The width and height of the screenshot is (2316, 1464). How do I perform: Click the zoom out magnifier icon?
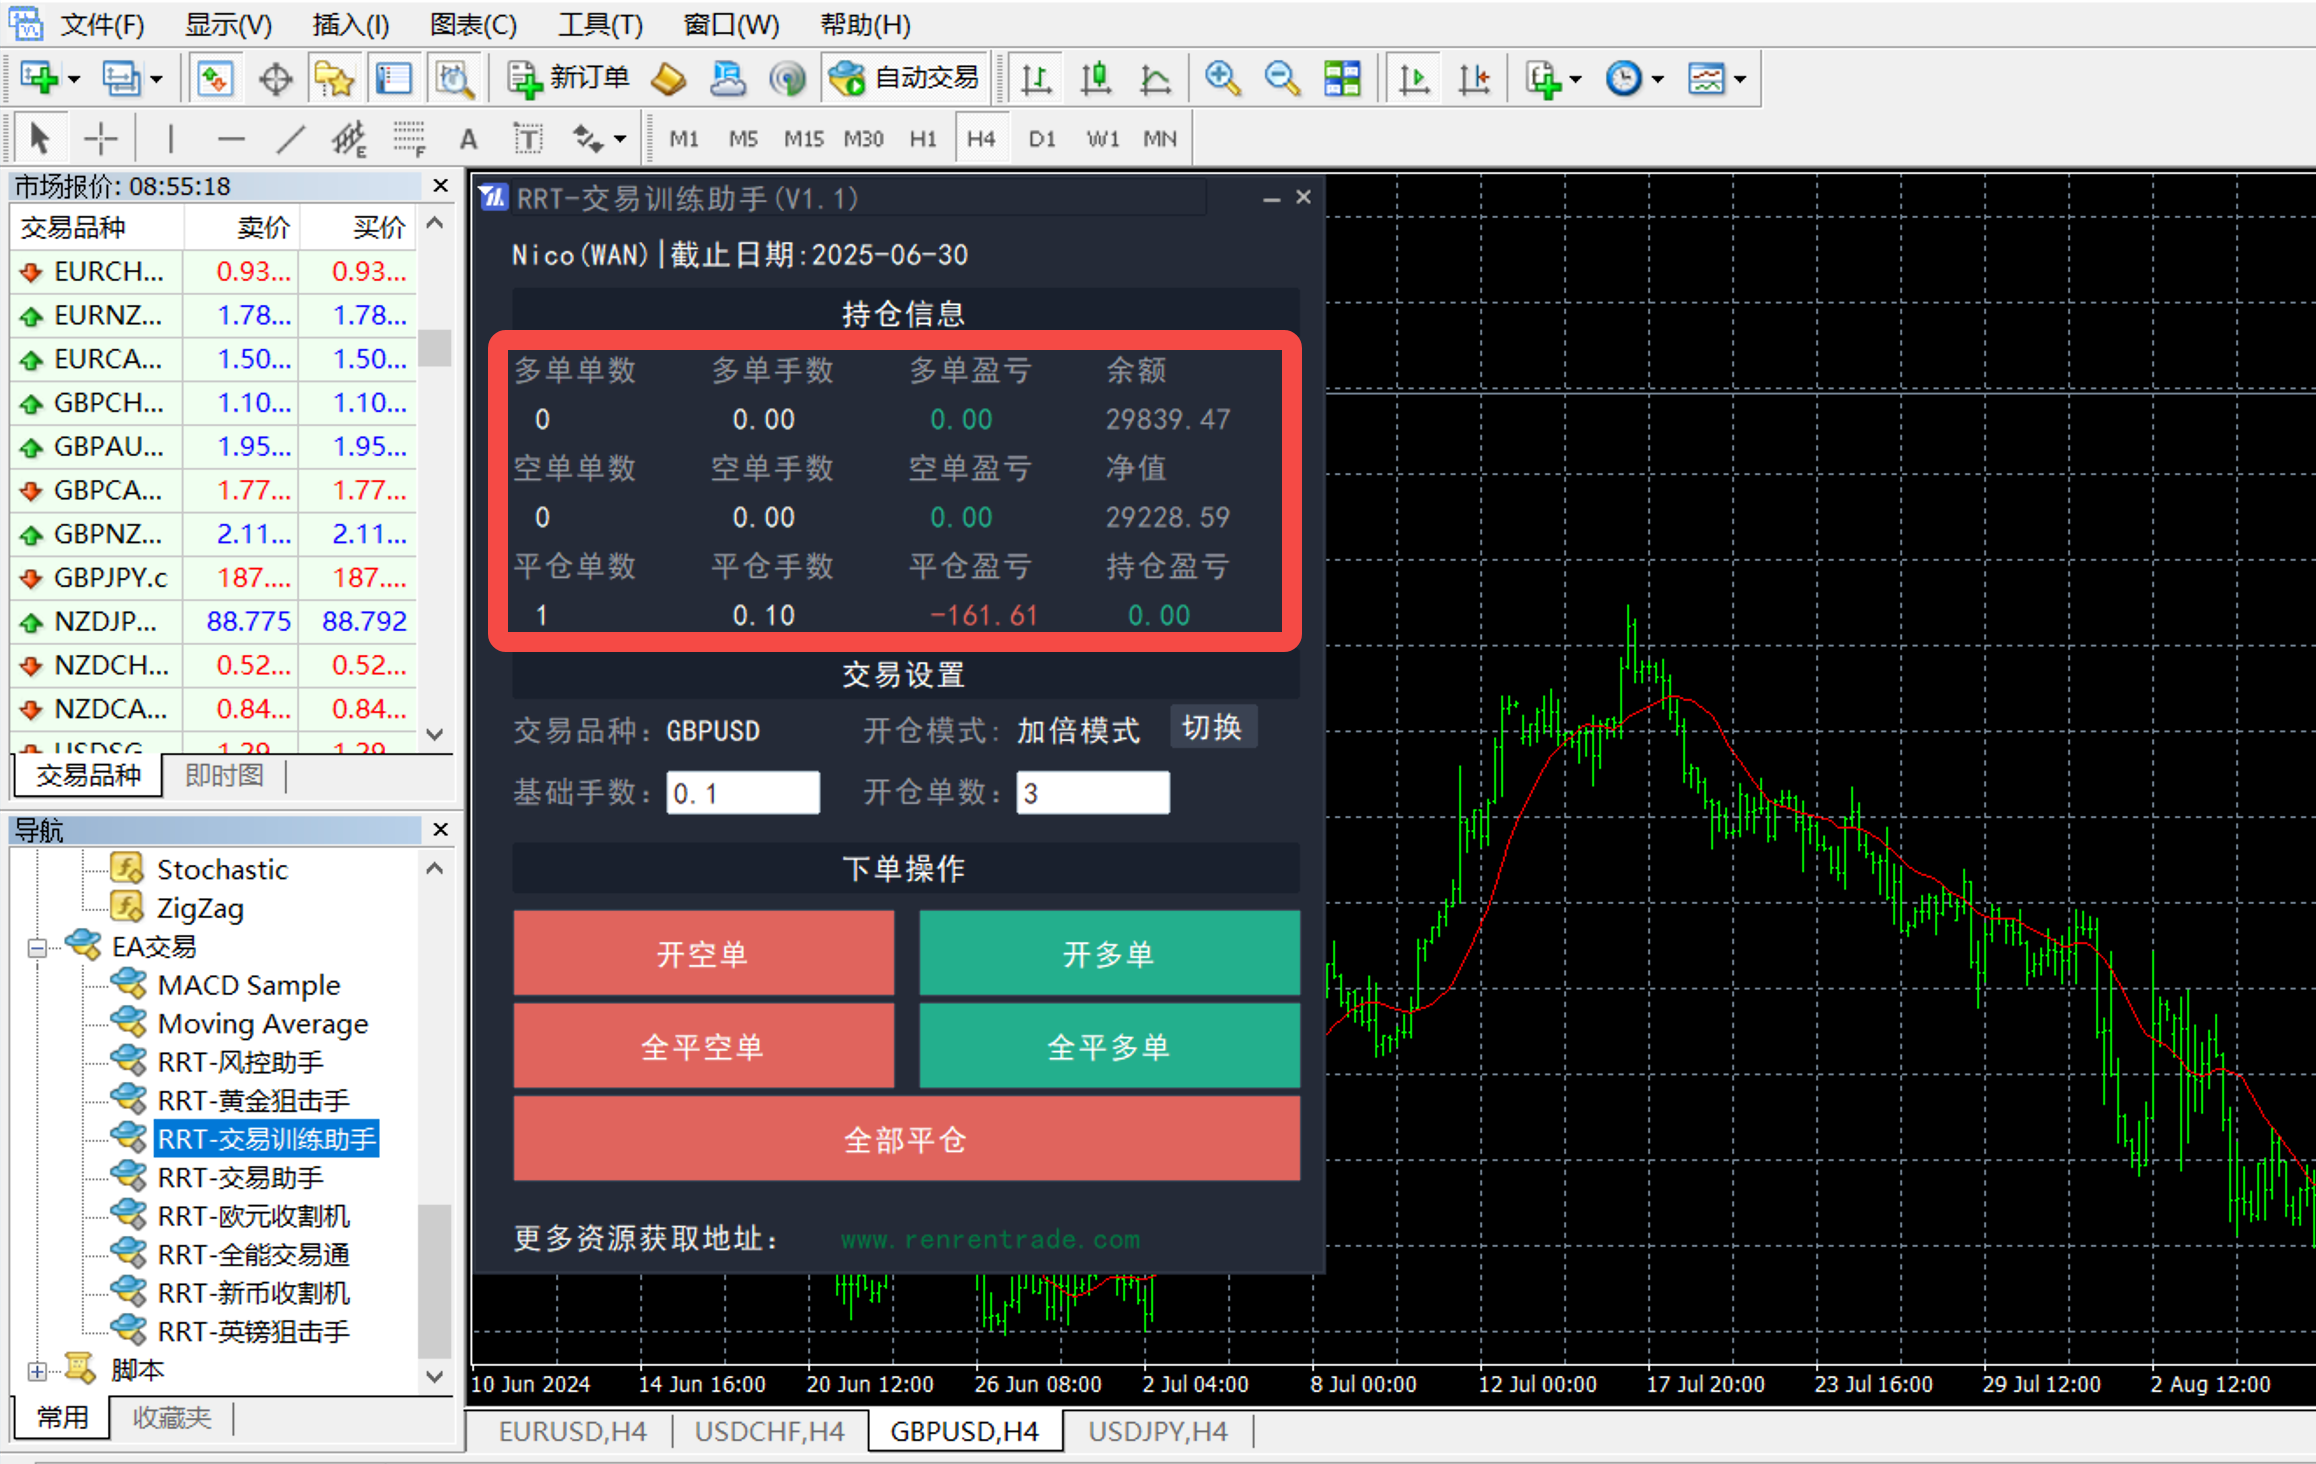(1281, 78)
